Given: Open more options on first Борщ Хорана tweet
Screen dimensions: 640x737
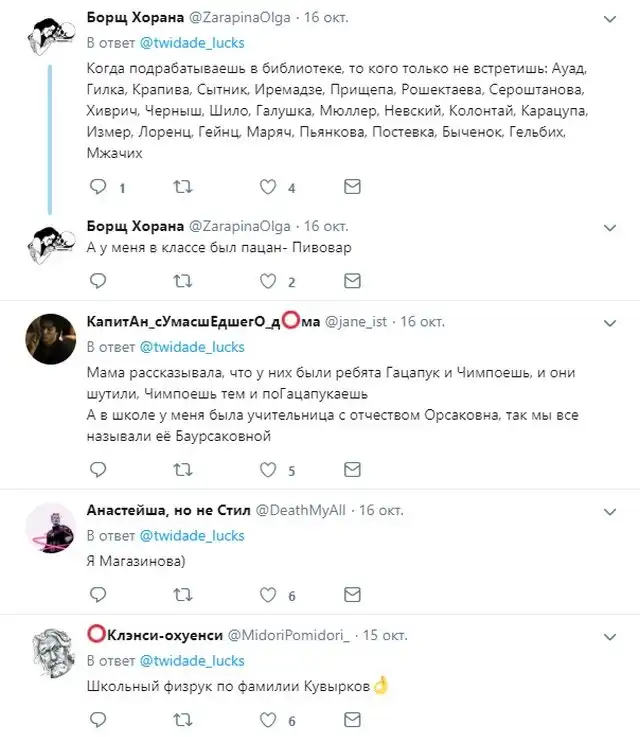Looking at the screenshot, I should pyautogui.click(x=611, y=20).
